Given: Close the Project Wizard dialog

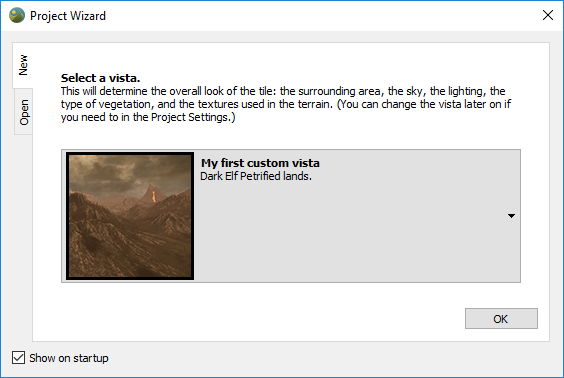Looking at the screenshot, I should pyautogui.click(x=547, y=15).
